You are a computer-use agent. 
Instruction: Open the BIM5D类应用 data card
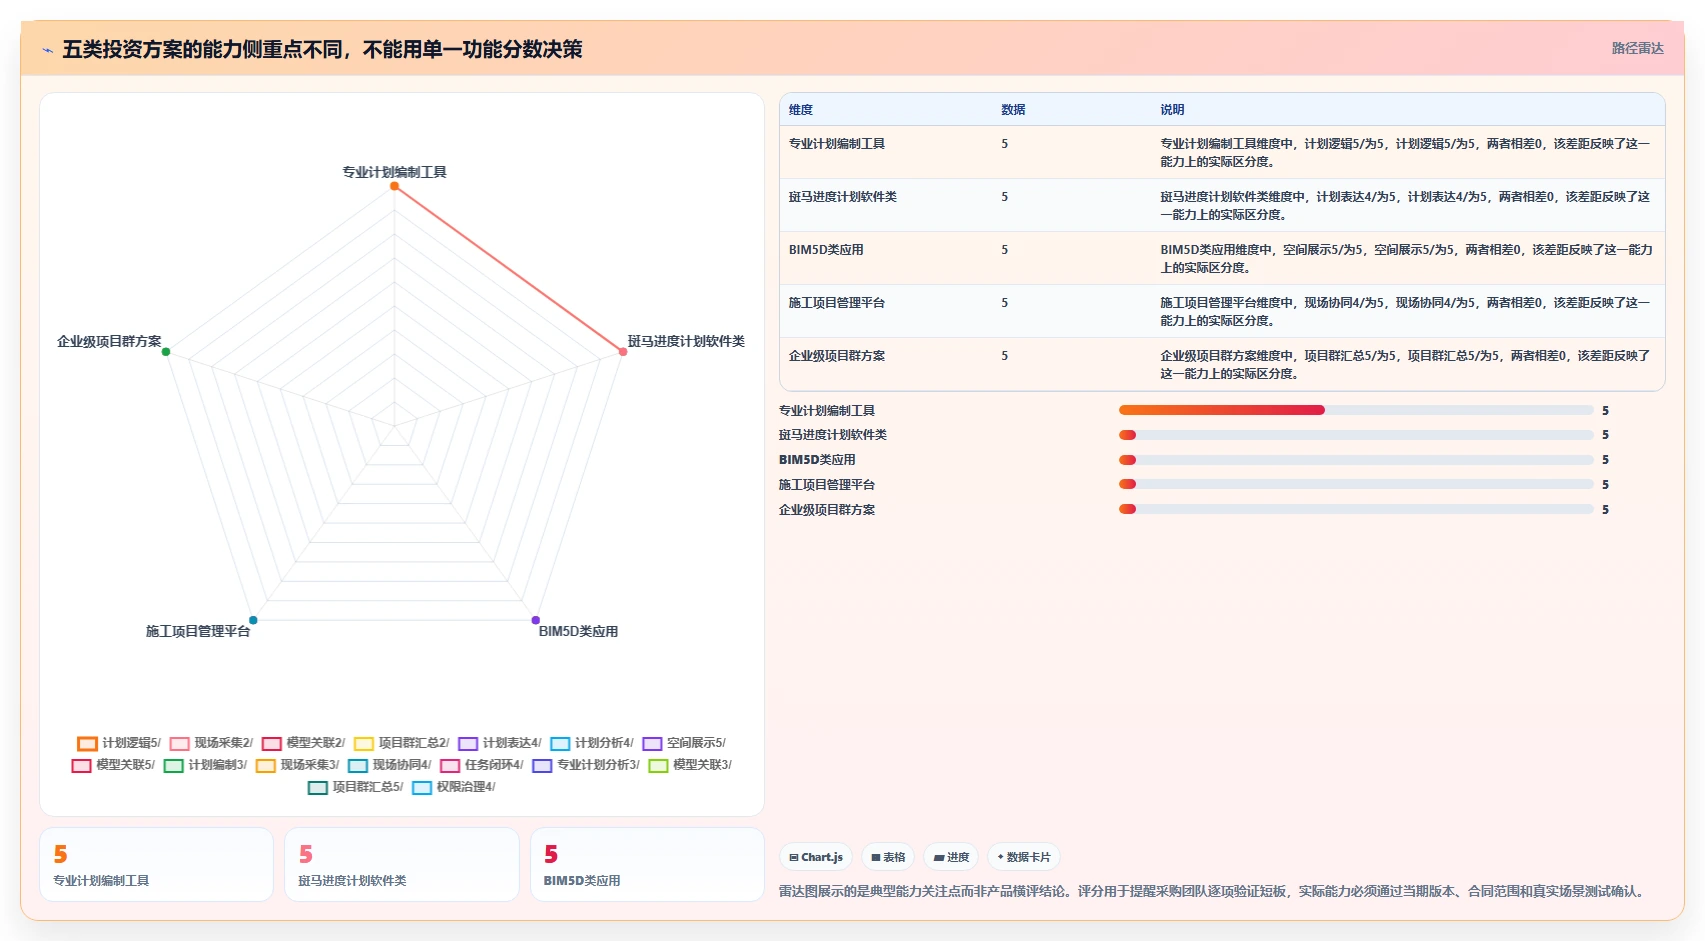[647, 865]
